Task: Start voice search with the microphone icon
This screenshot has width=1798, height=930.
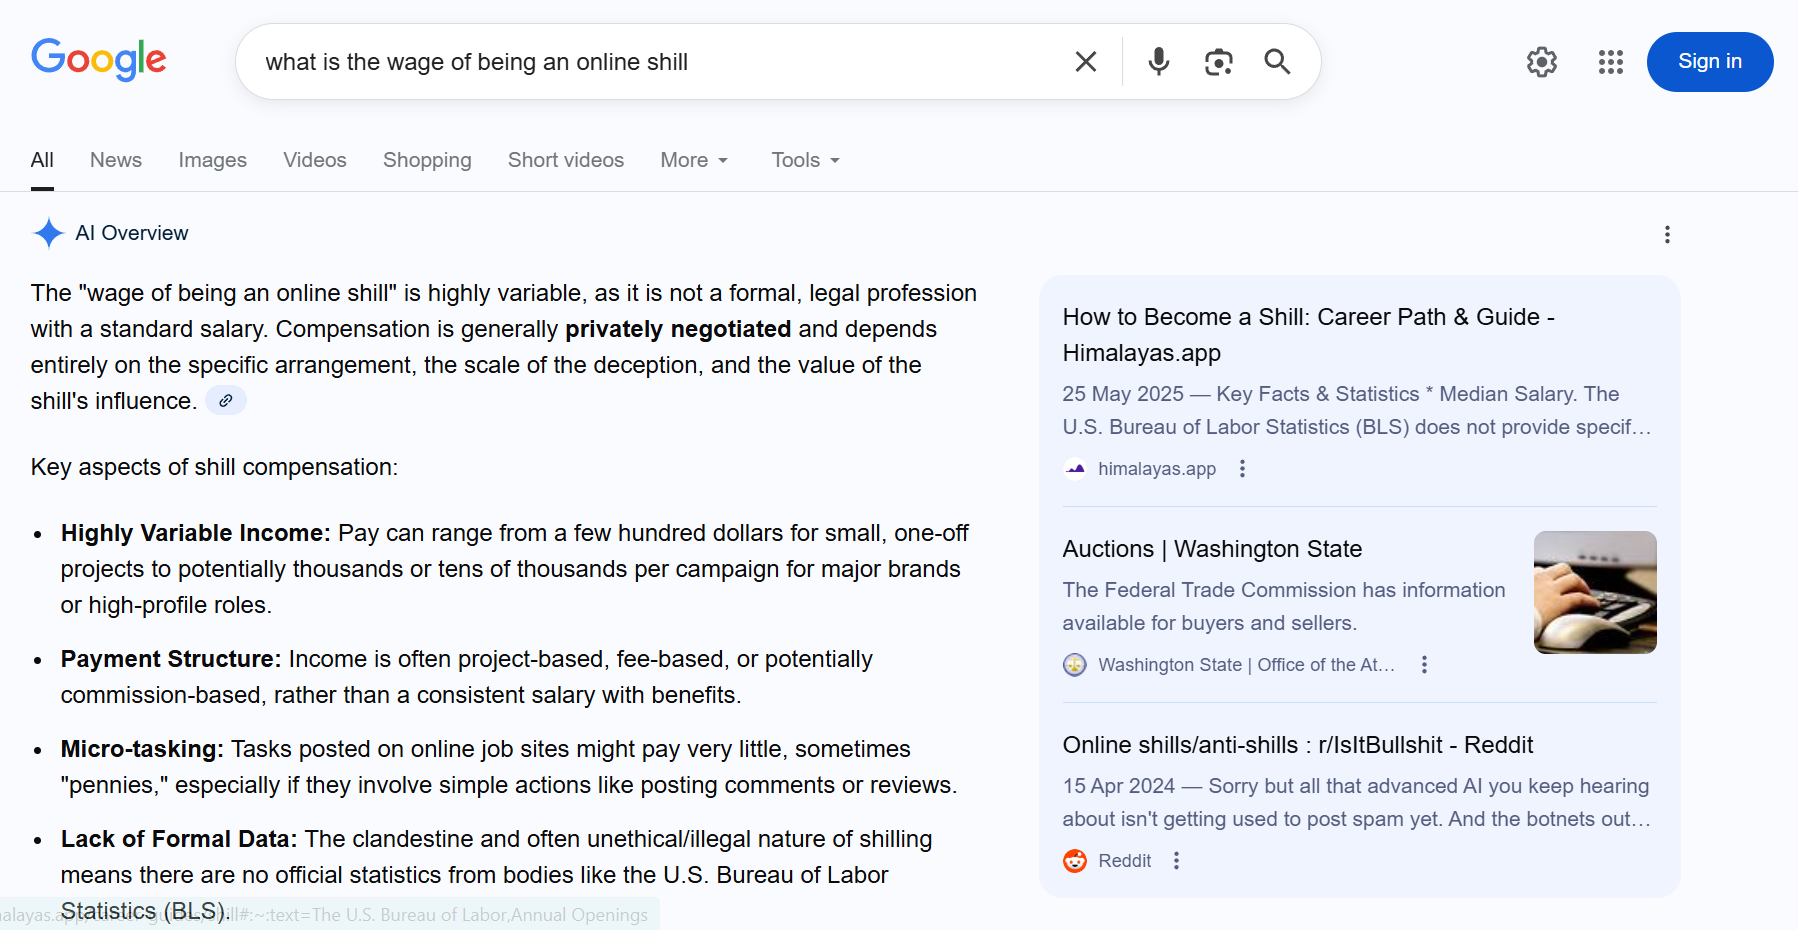Action: tap(1159, 62)
